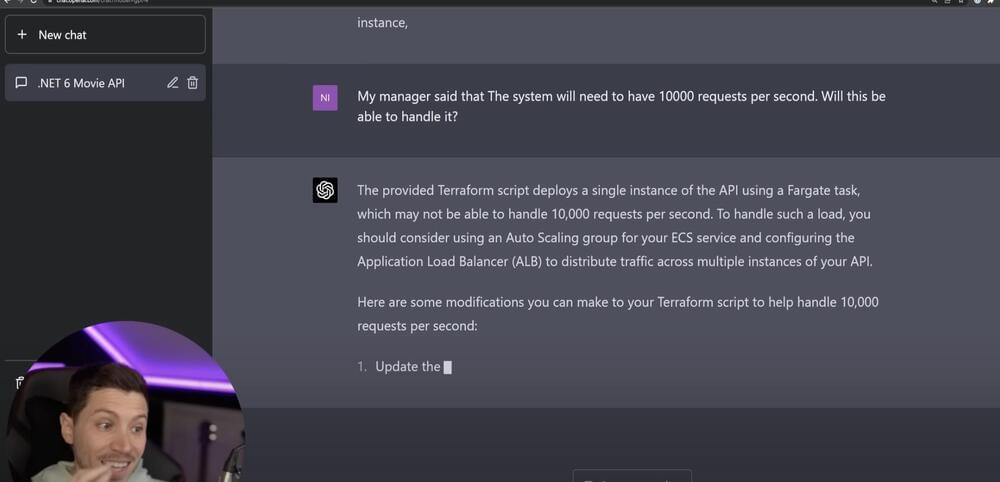1000x482 pixels.
Task: Go back using the browser back arrow
Action: coord(6,2)
